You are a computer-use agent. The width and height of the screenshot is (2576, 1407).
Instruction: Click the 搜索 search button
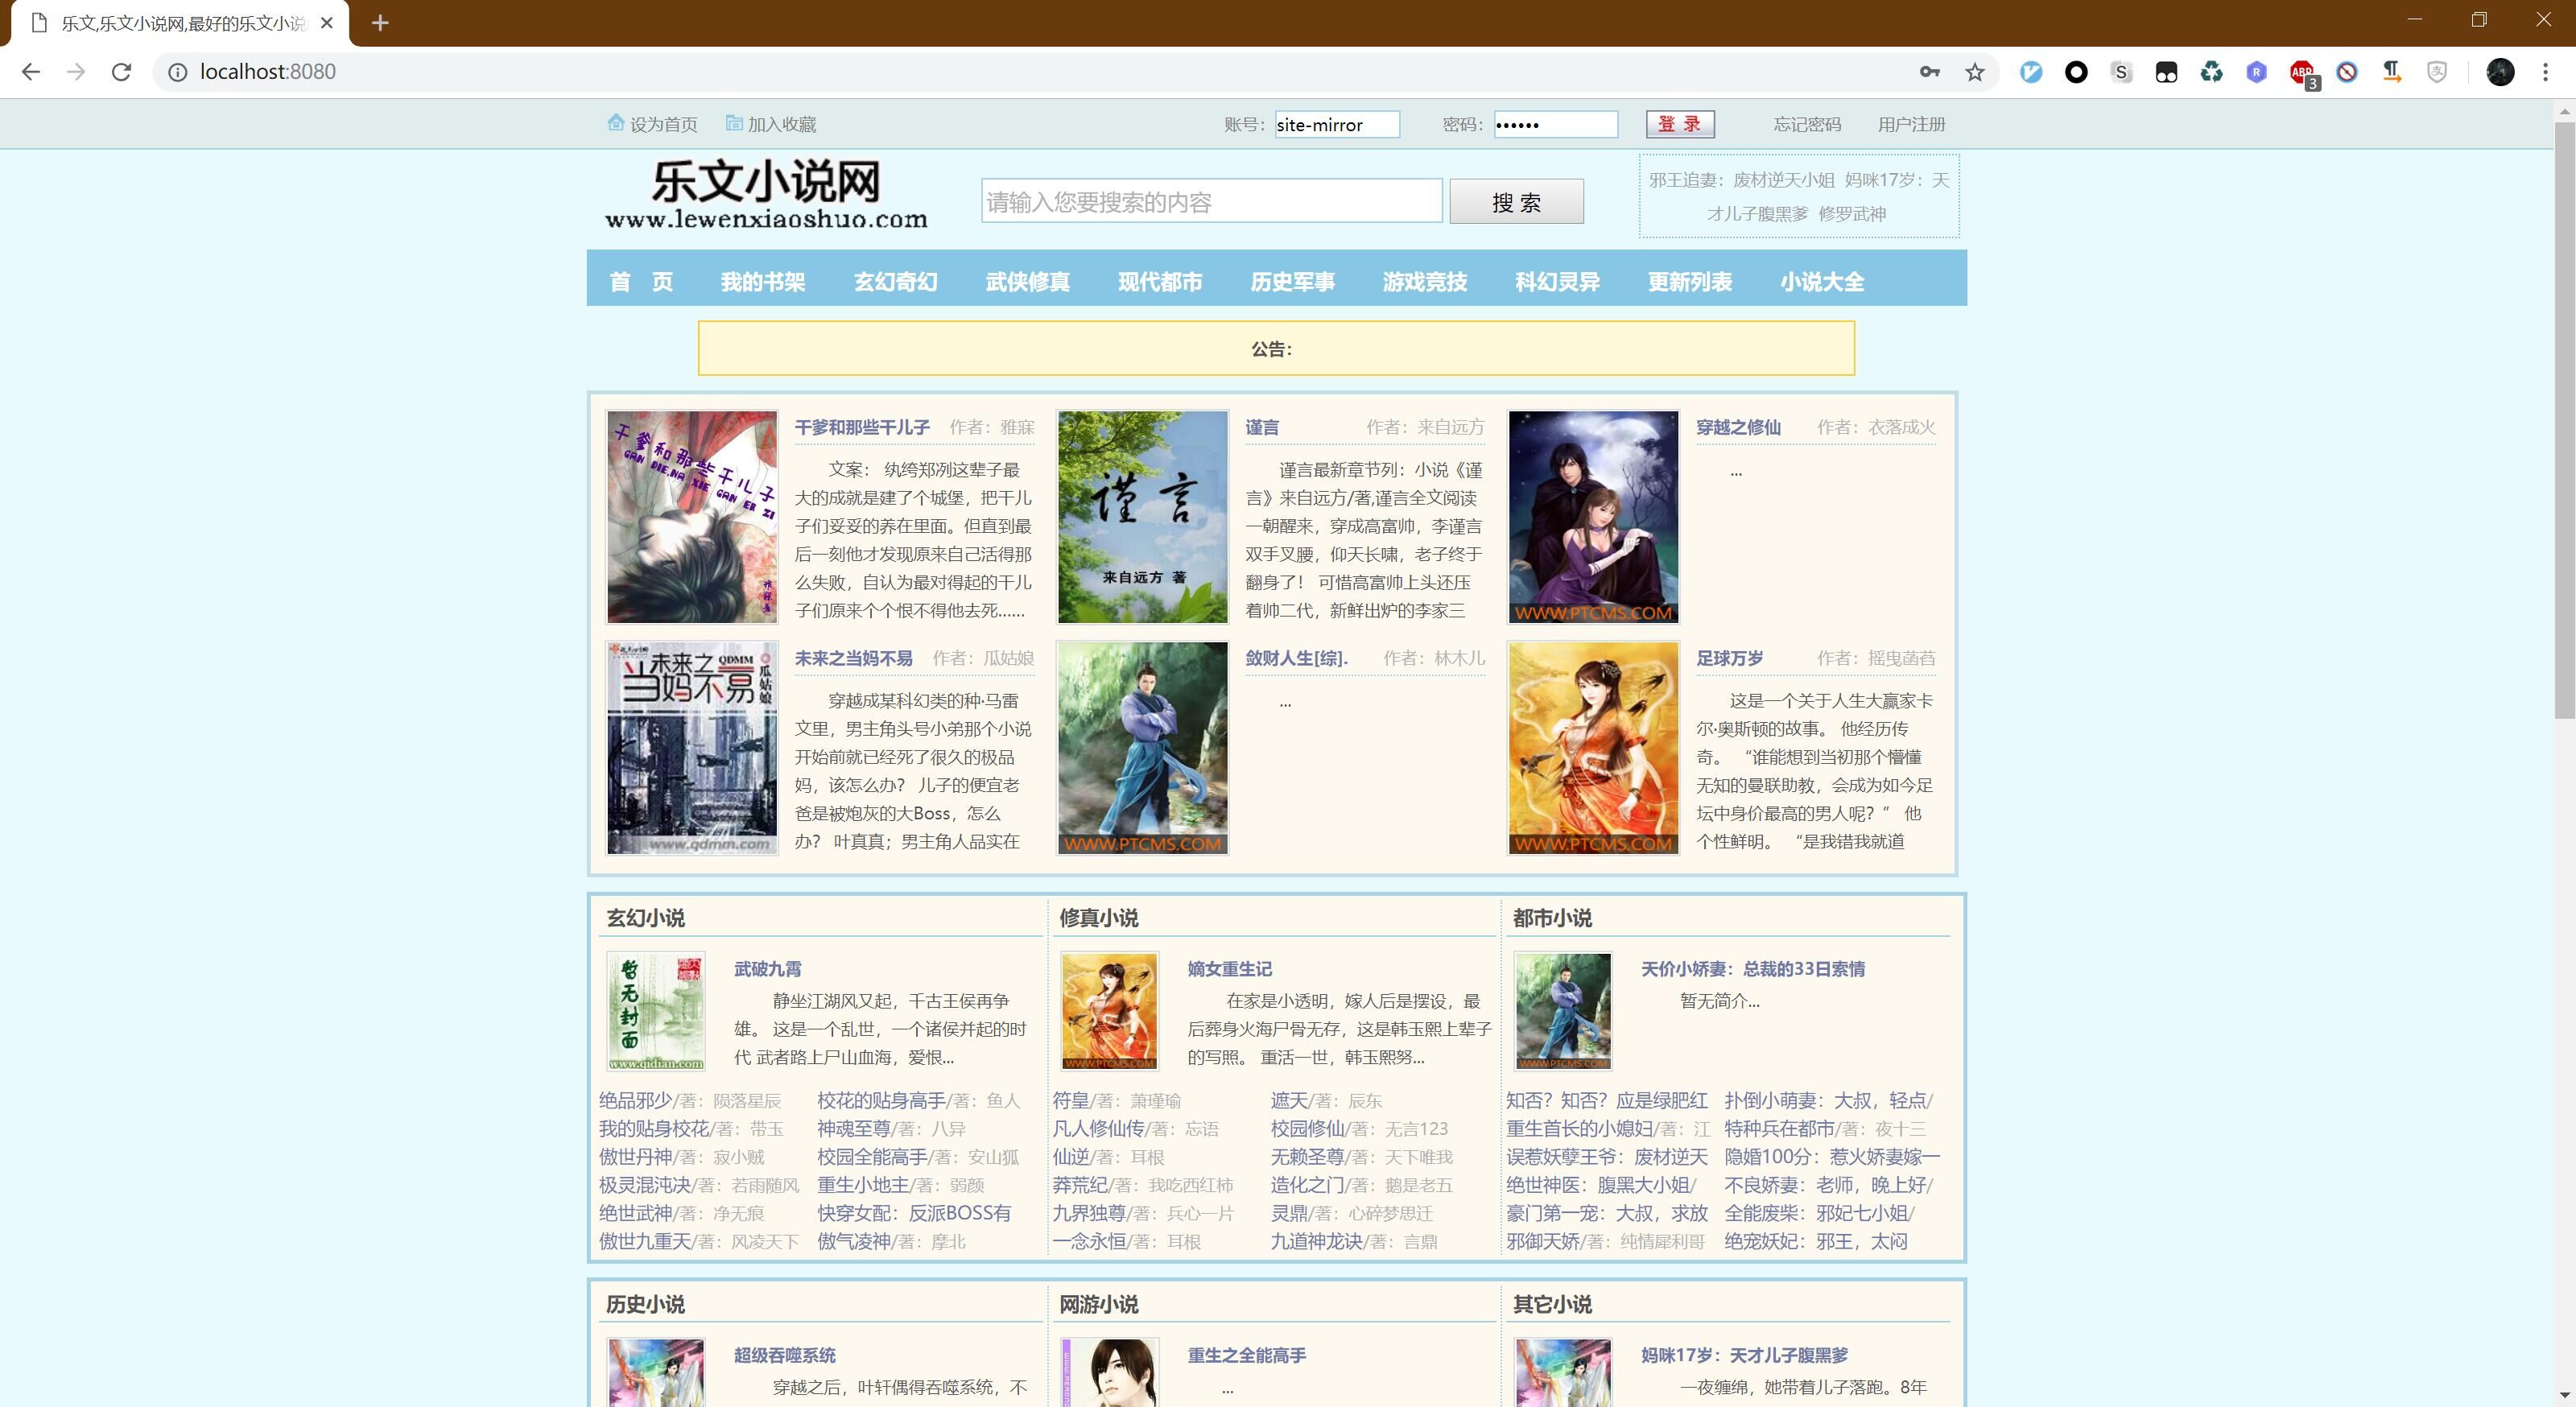(1516, 202)
